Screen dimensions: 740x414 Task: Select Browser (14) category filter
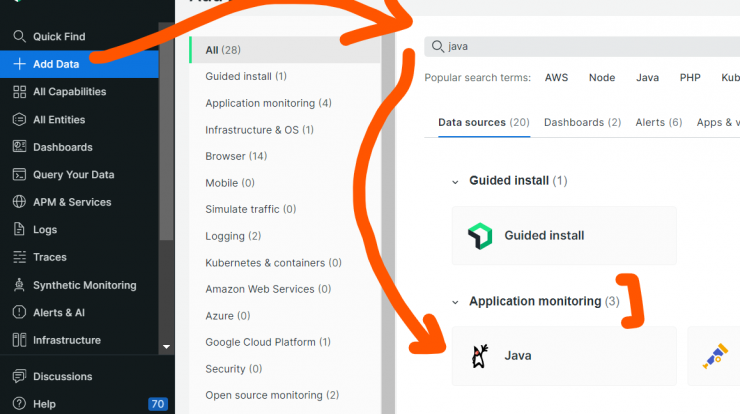(x=236, y=156)
